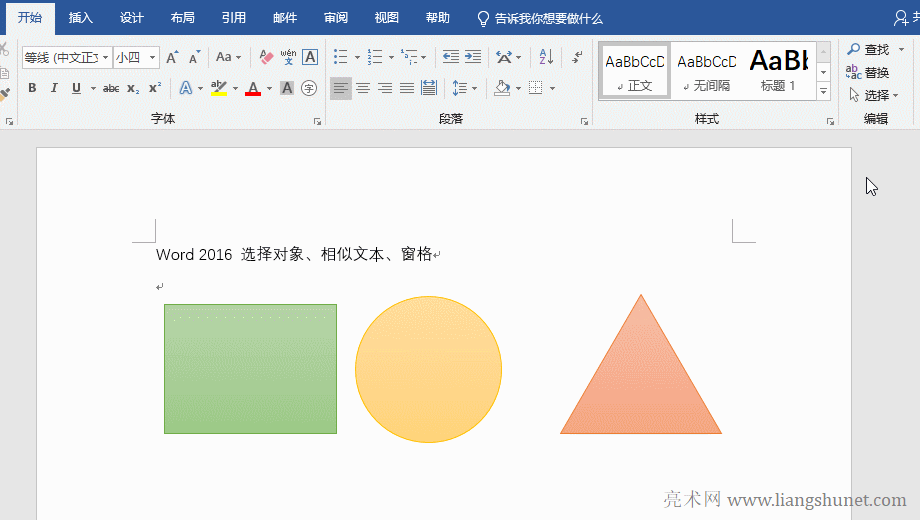Image resolution: width=920 pixels, height=520 pixels.
Task: Click the 查找 button
Action: (x=868, y=50)
